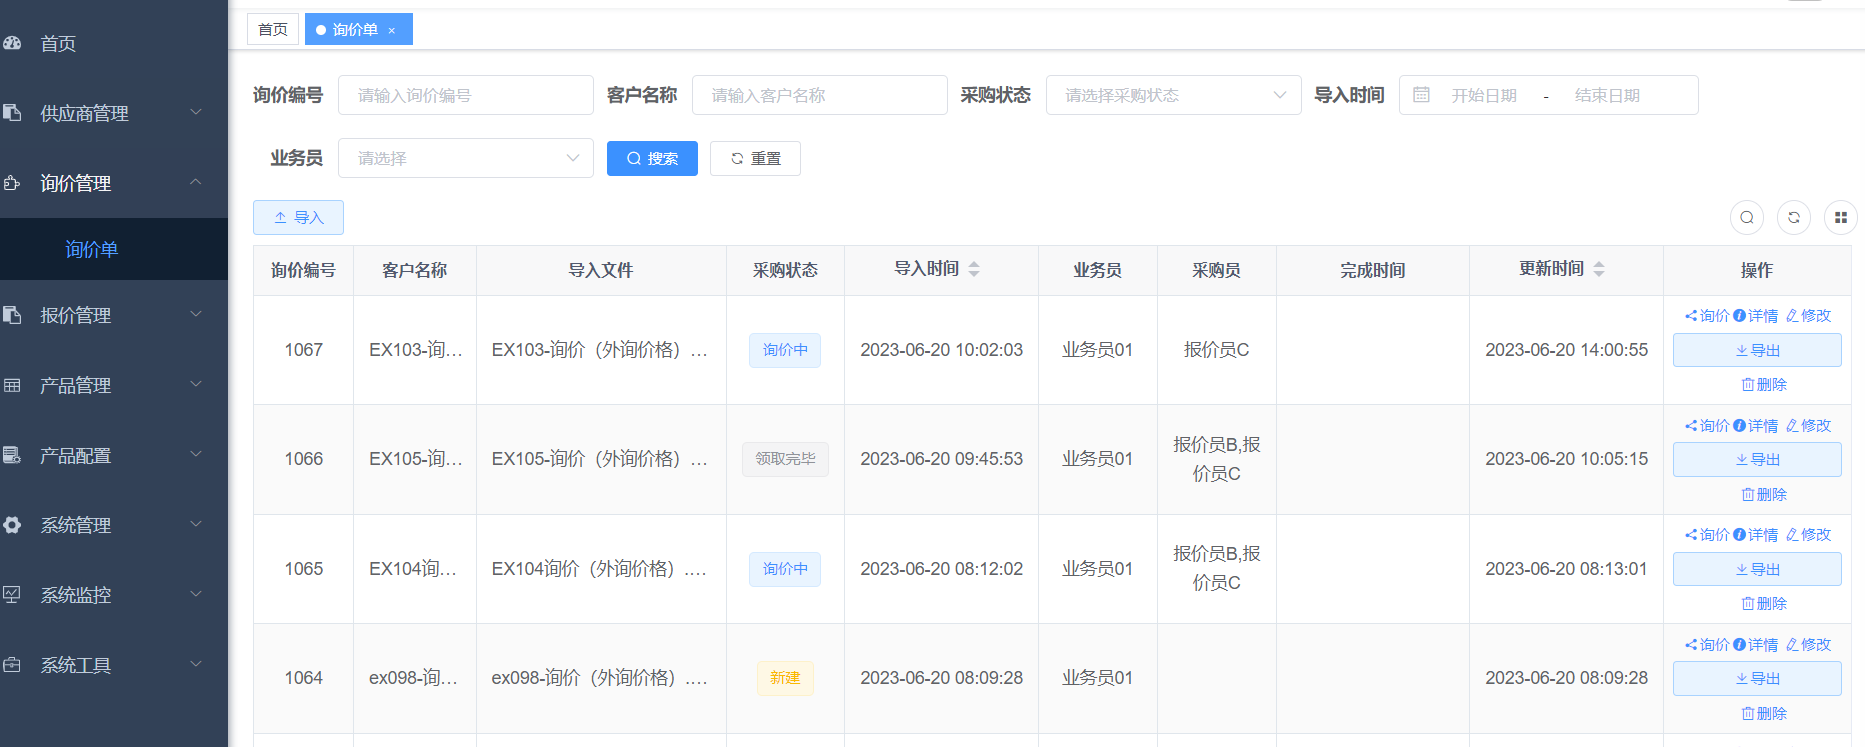
Task: Click 询价 share action for row 1067
Action: (1707, 315)
